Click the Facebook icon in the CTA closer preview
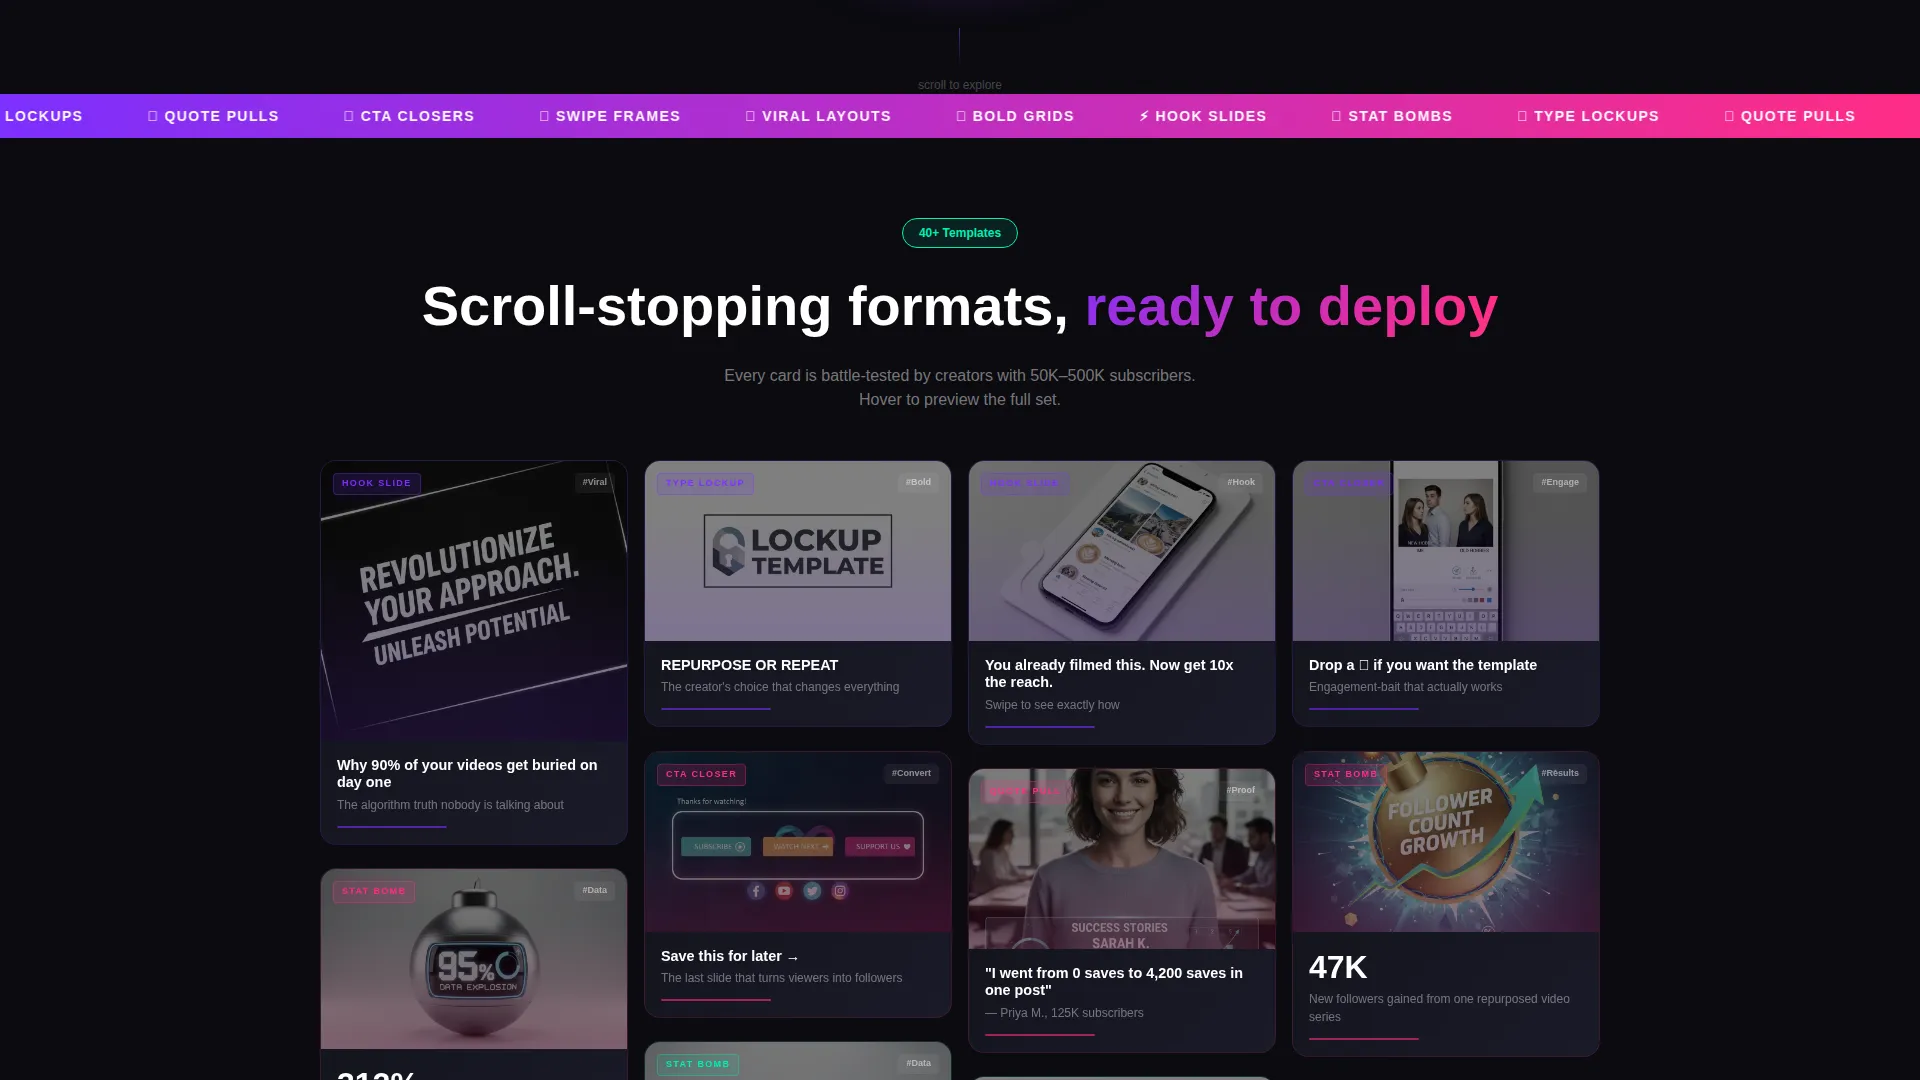Viewport: 1920px width, 1080px height. tap(756, 891)
